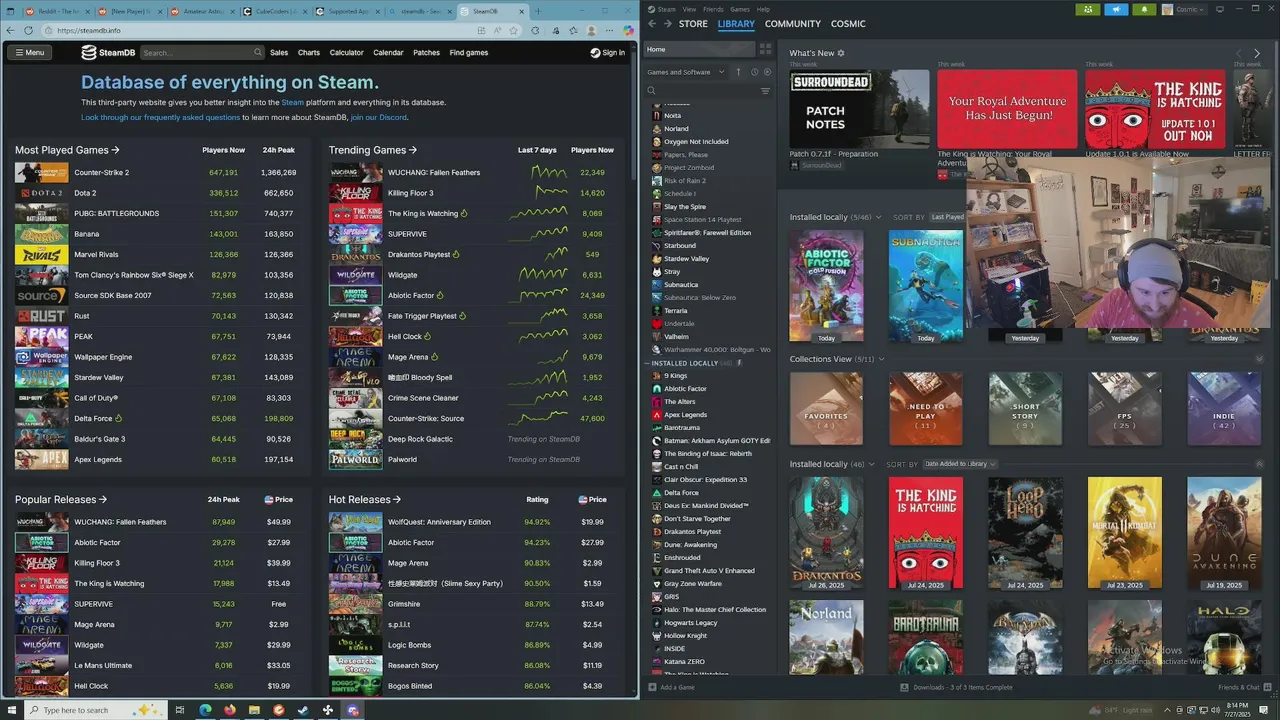Open Steam from the taskbar
The height and width of the screenshot is (720, 1280).
[x=303, y=710]
